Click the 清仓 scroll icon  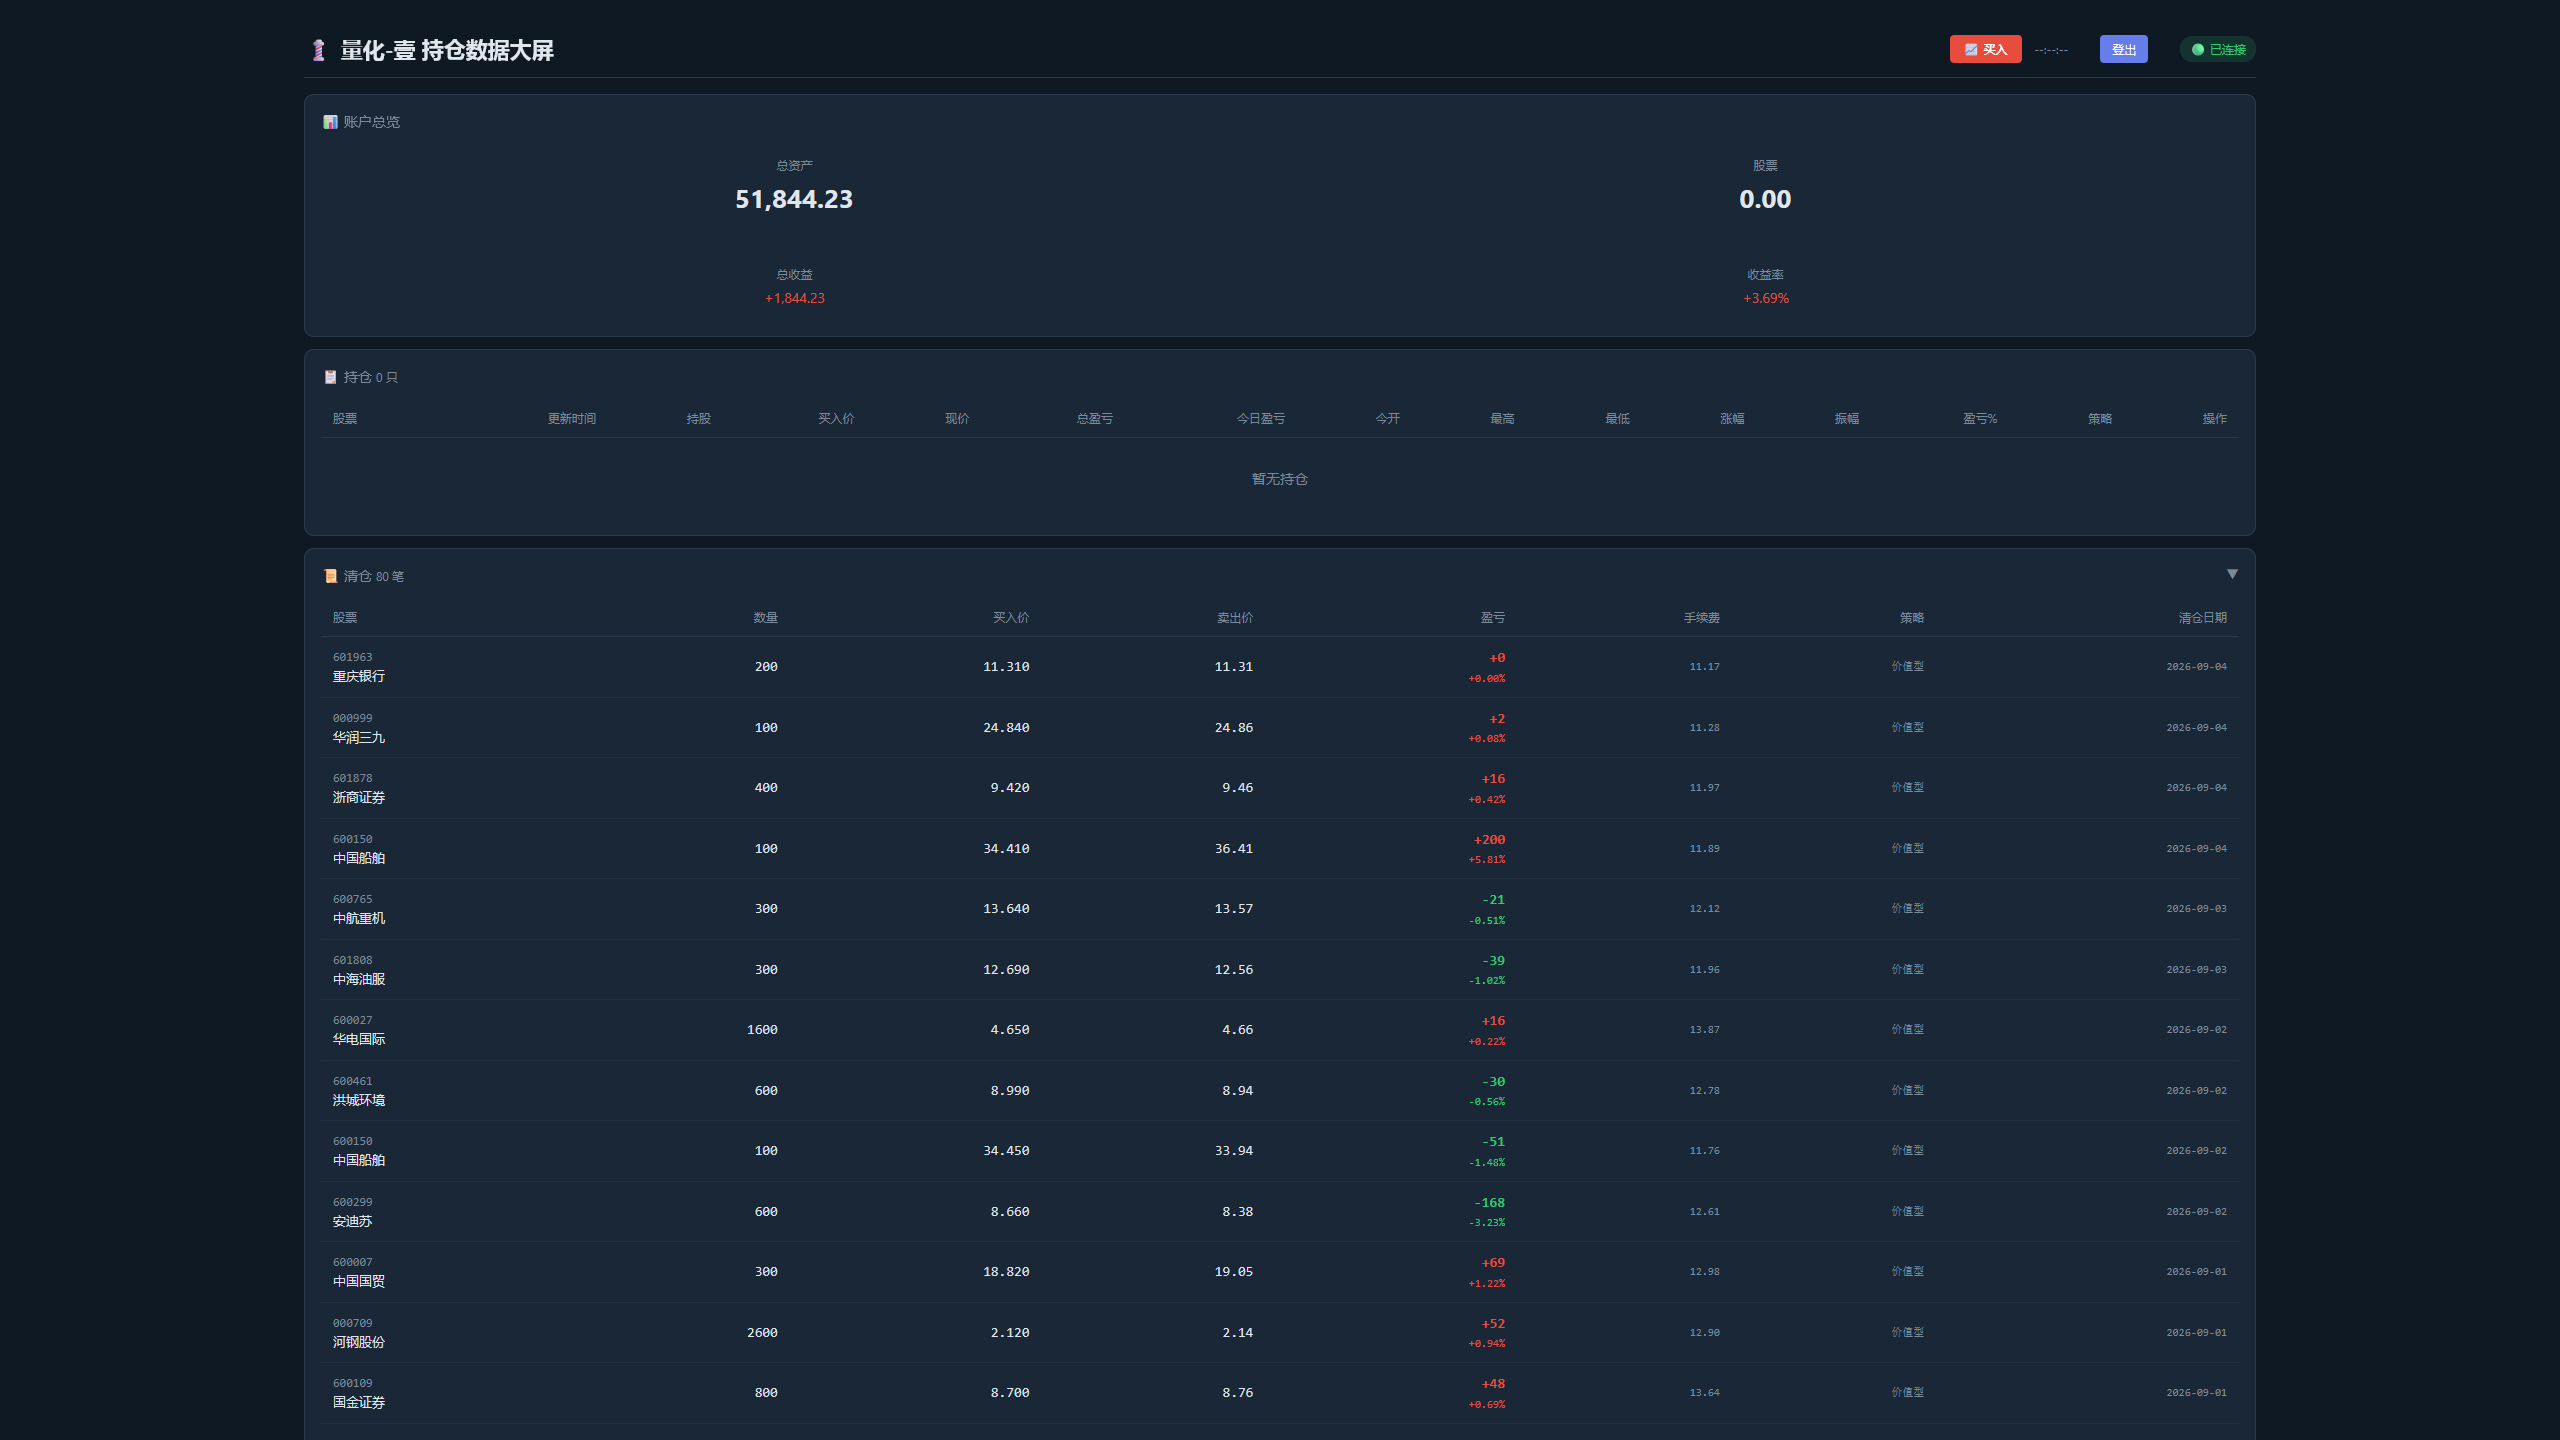(x=330, y=576)
